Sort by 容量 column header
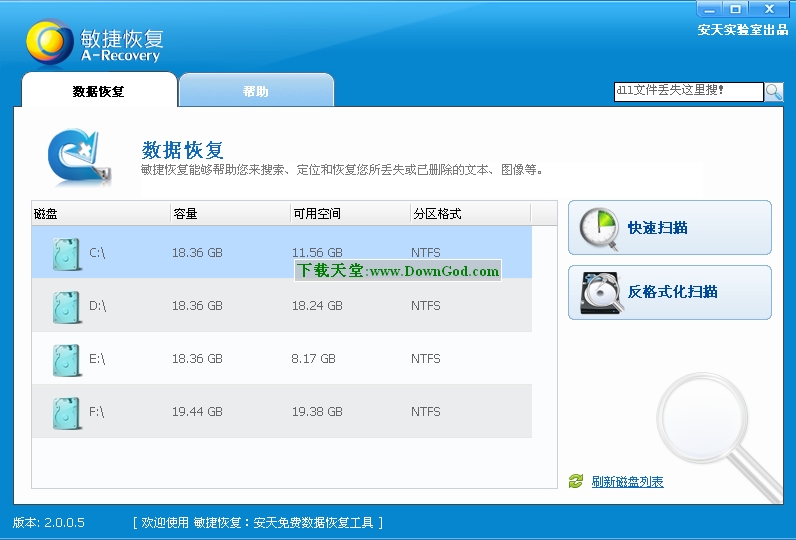Image resolution: width=796 pixels, height=540 pixels. point(230,214)
